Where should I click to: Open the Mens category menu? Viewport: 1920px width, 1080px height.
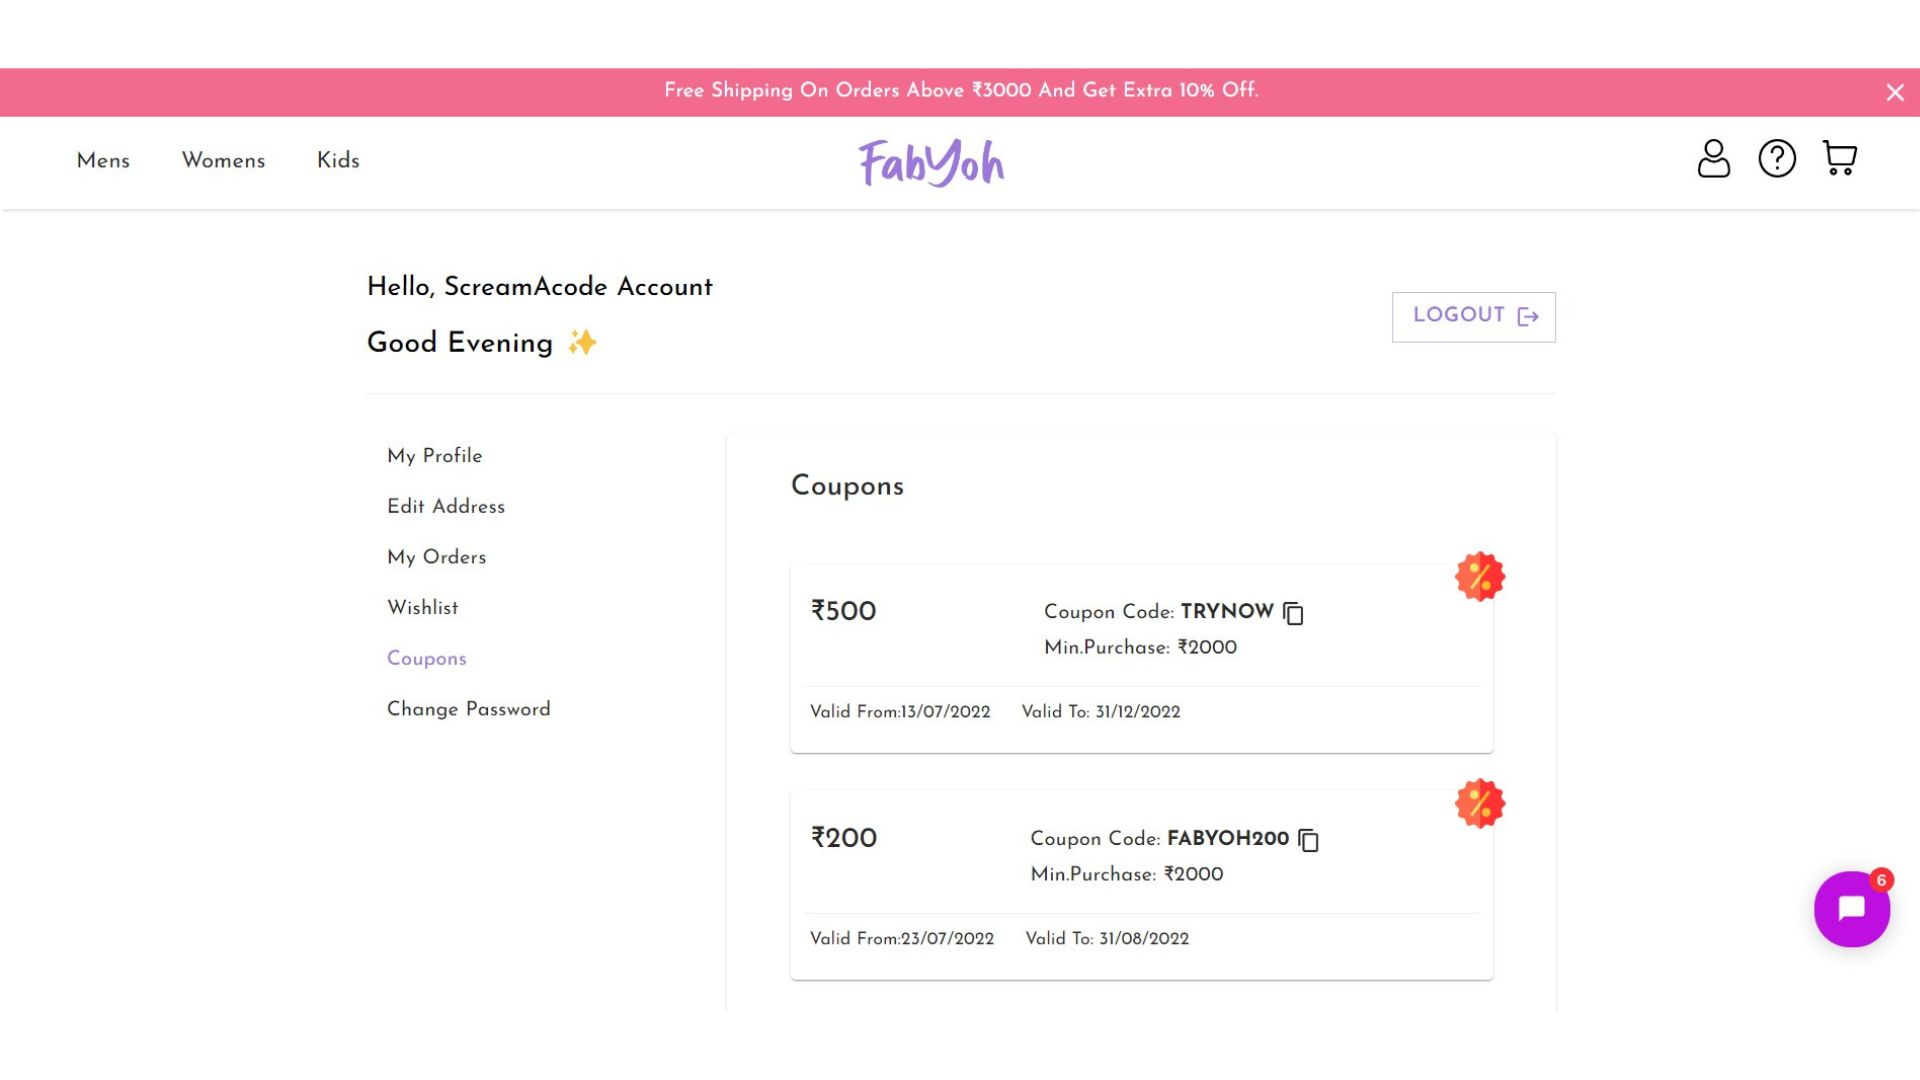click(x=103, y=161)
